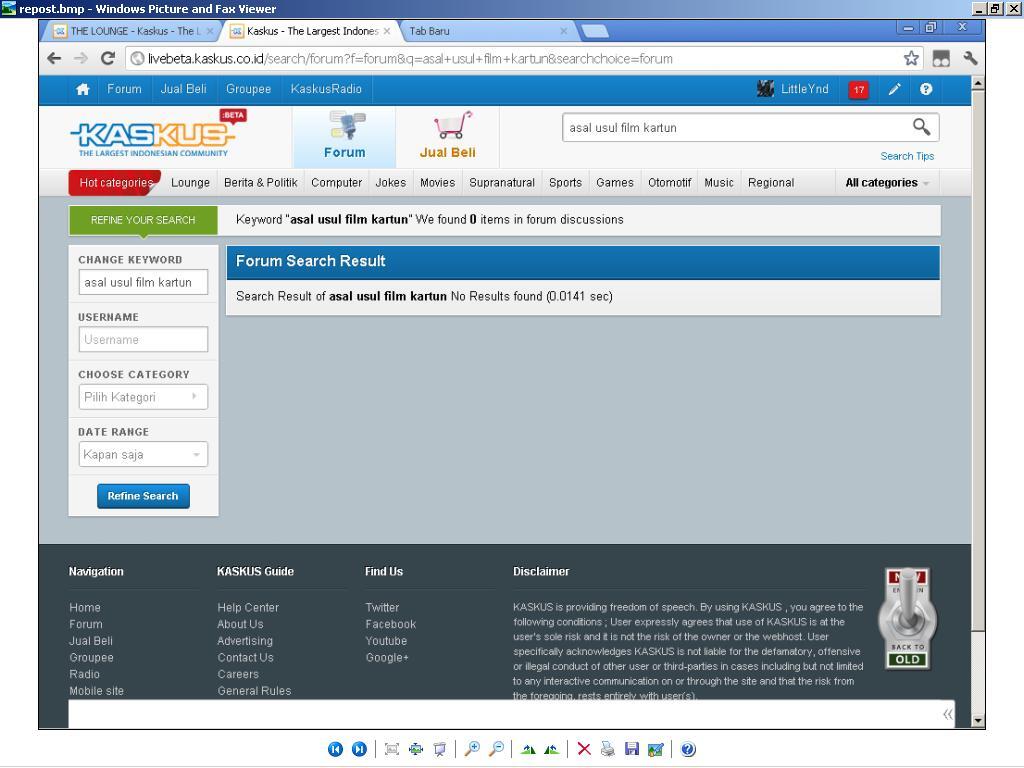
Task: Rotate the image clockwise
Action: click(528, 749)
